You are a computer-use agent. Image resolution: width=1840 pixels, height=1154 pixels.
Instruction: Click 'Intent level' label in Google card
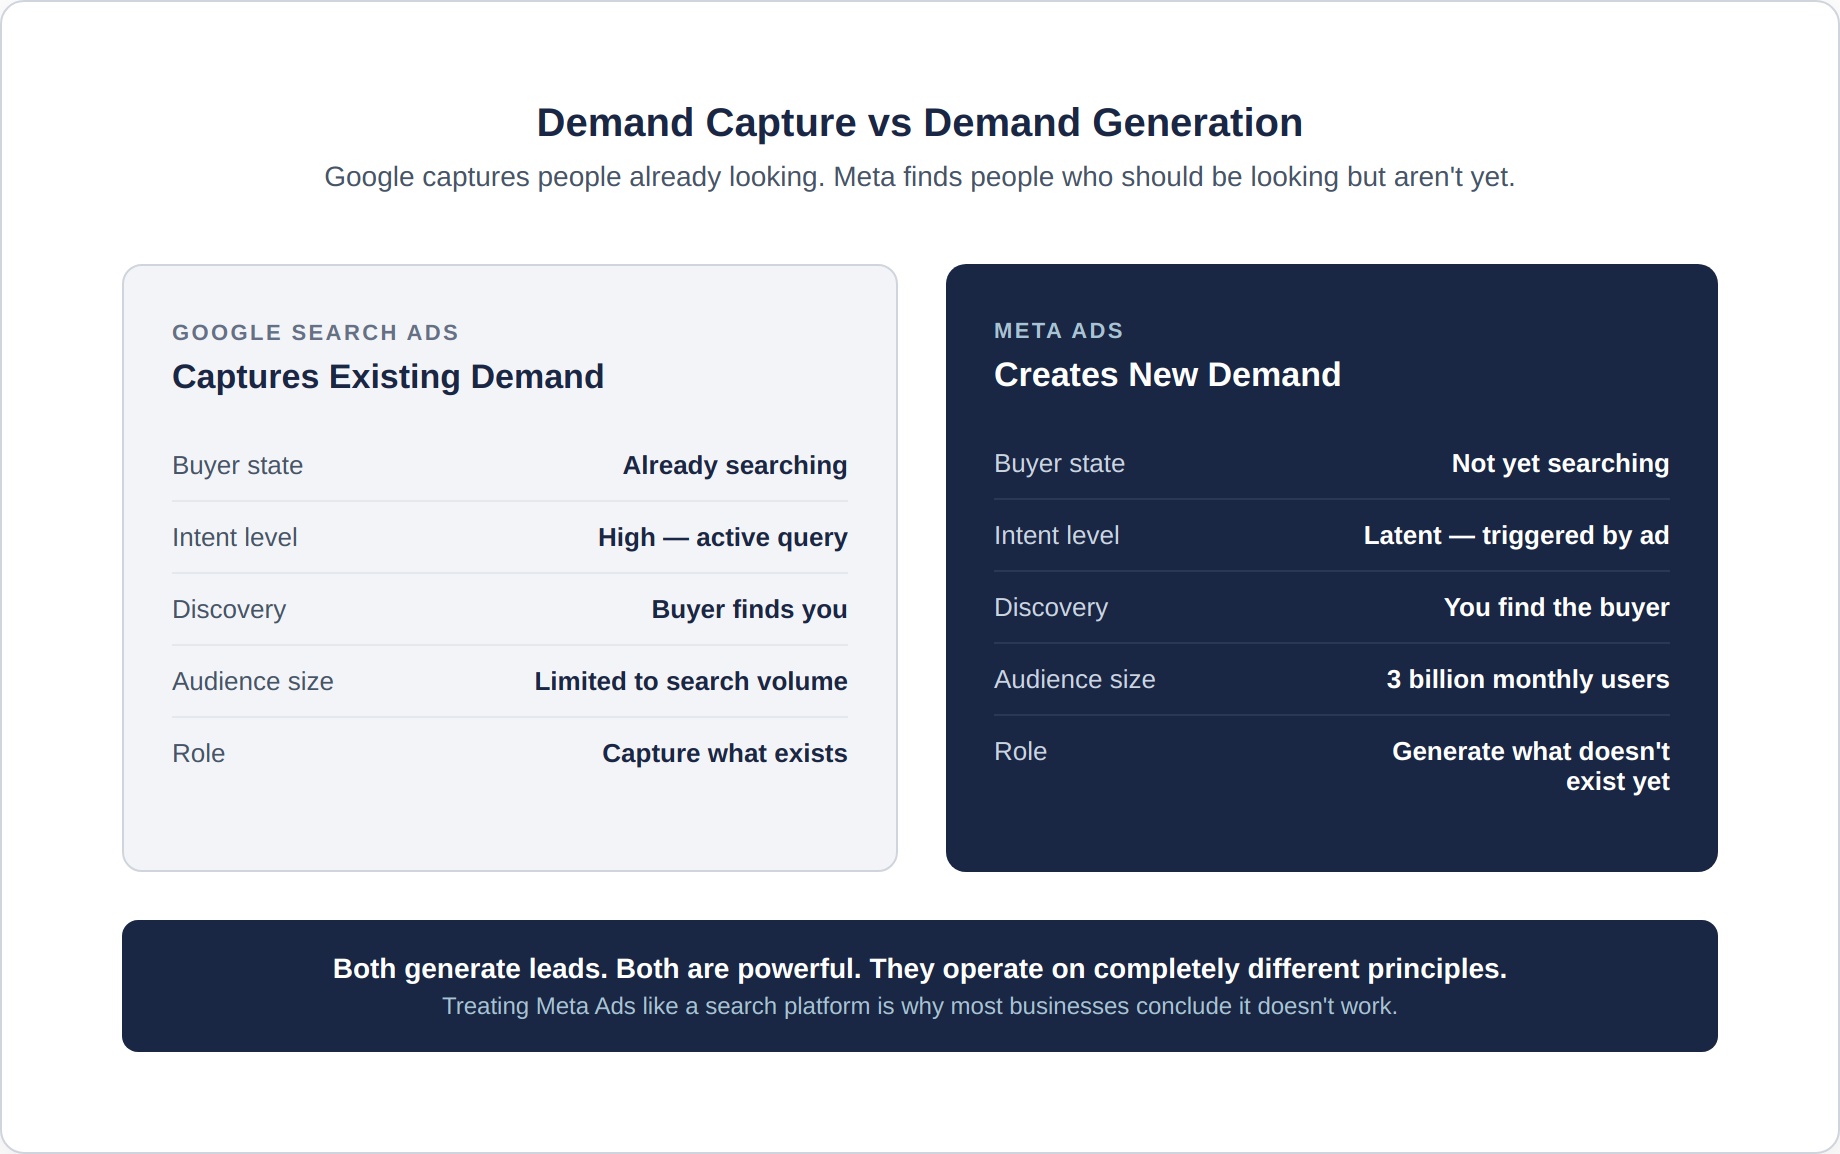[234, 537]
